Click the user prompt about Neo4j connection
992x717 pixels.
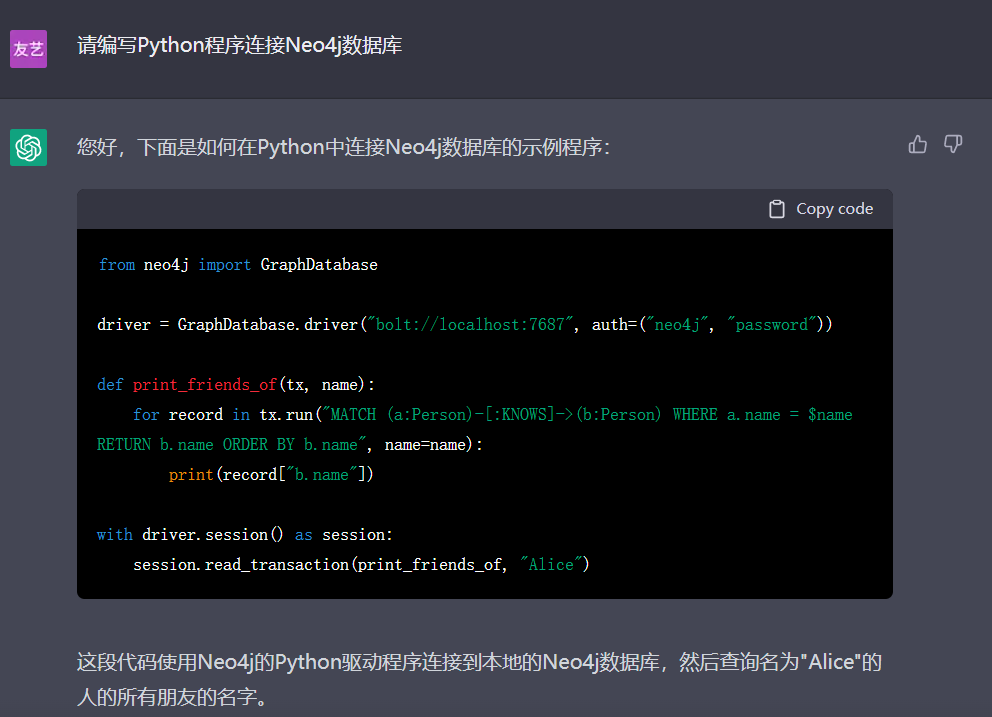coord(239,46)
